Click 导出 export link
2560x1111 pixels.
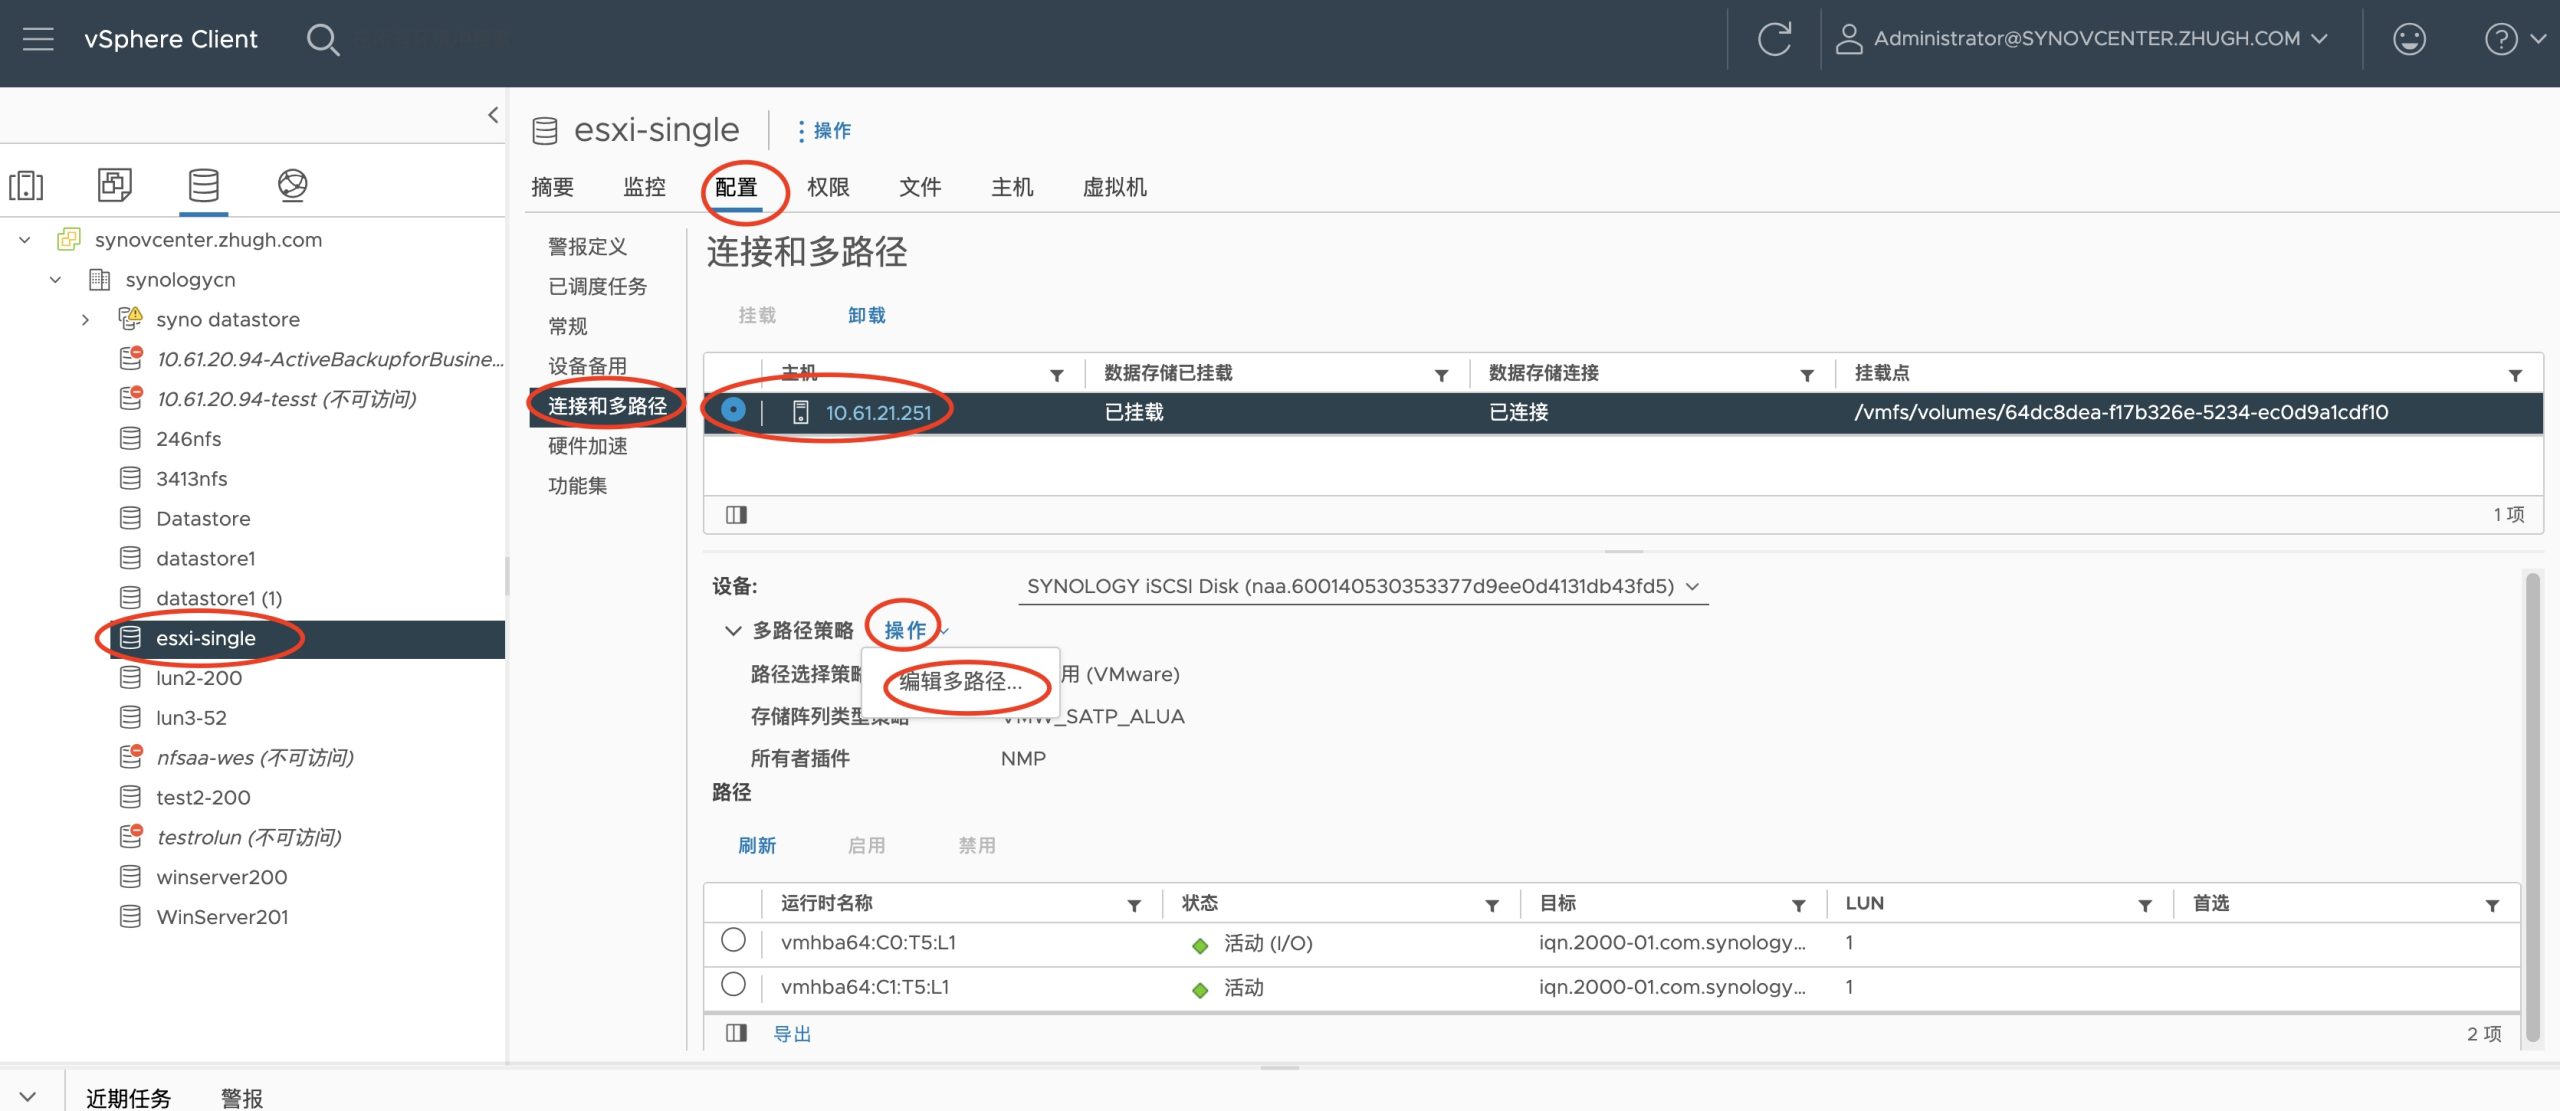click(x=792, y=1034)
